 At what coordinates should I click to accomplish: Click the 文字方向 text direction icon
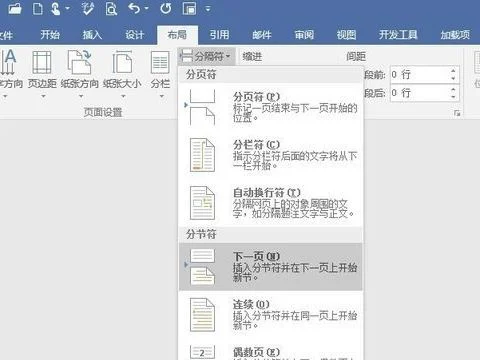8,62
